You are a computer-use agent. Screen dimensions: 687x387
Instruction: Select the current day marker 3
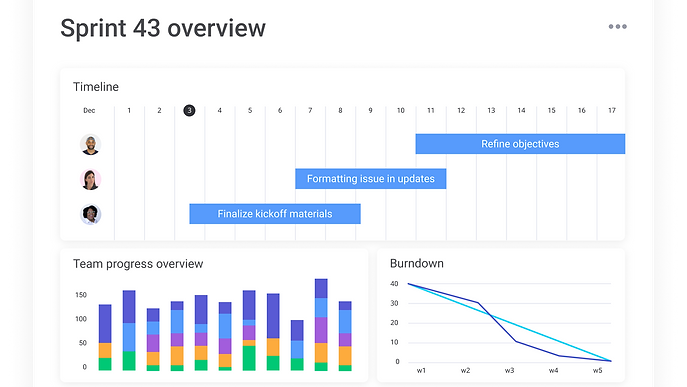pos(189,110)
